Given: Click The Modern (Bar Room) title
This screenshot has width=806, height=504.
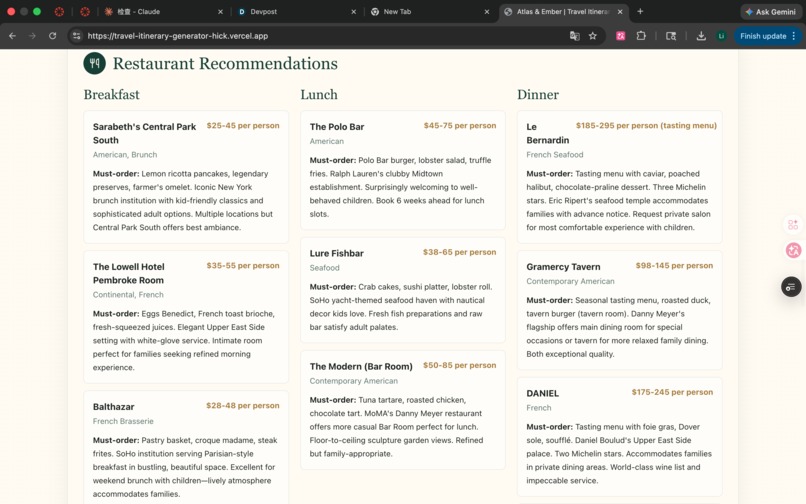Looking at the screenshot, I should (361, 367).
